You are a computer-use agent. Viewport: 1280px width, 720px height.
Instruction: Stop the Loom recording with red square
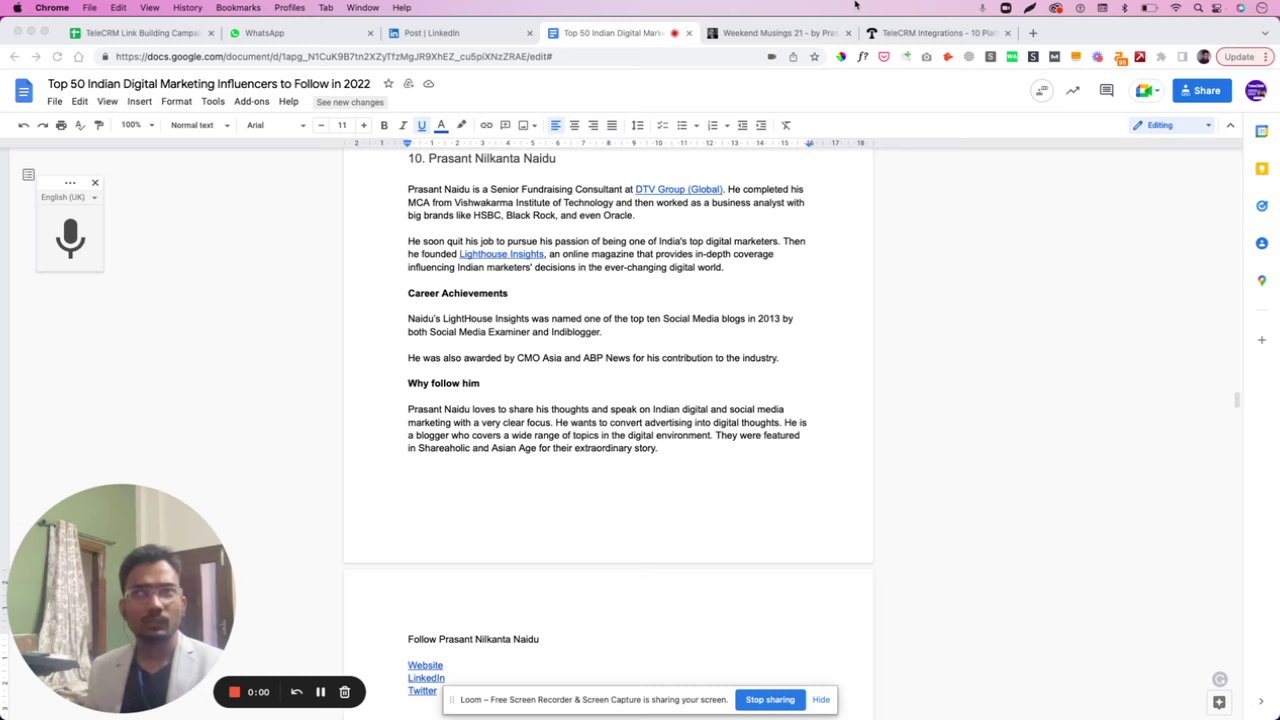click(x=234, y=692)
